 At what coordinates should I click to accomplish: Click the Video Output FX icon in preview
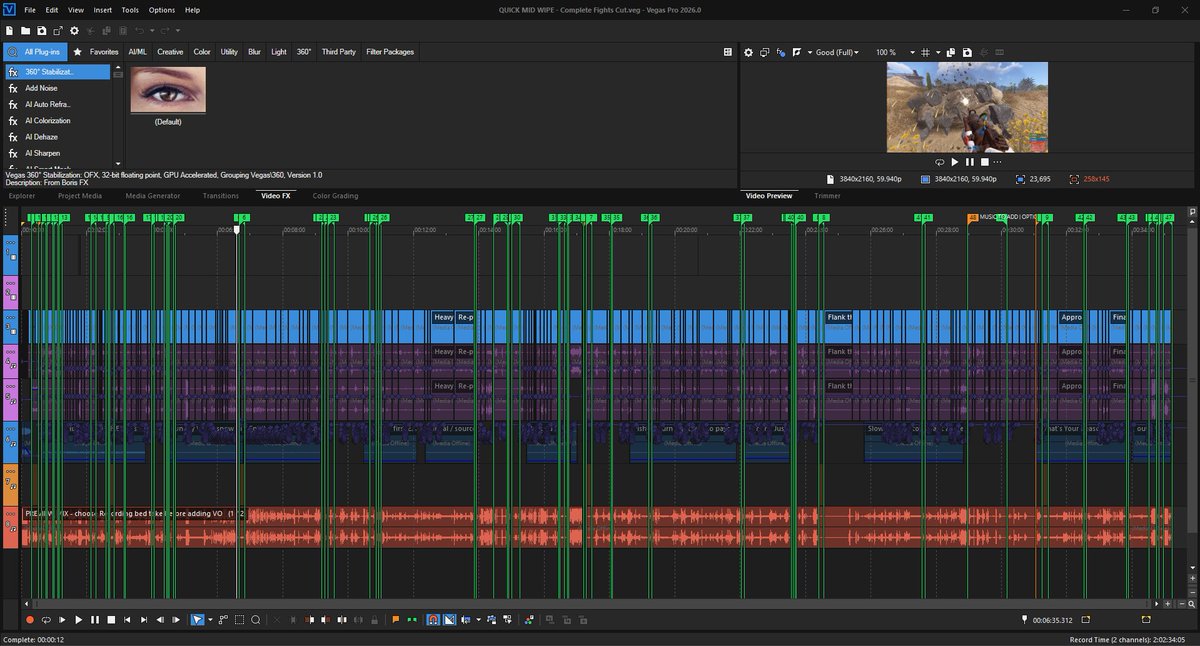[x=780, y=52]
